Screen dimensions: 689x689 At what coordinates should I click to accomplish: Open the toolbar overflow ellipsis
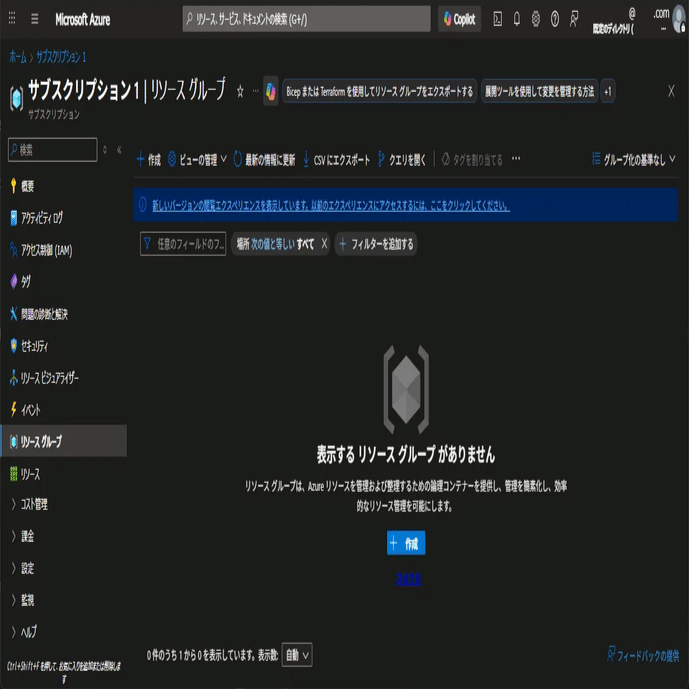click(x=516, y=159)
